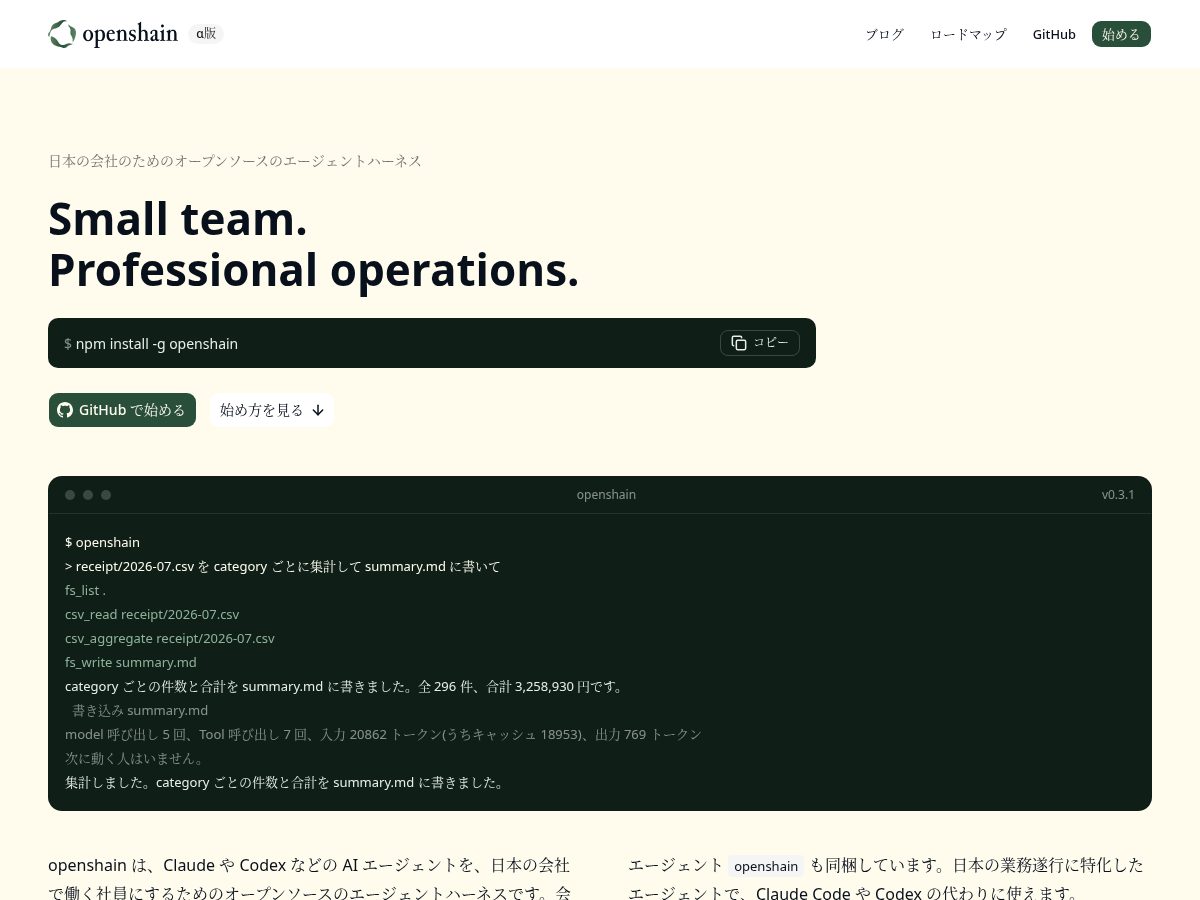Viewport: 1200px width, 900px height.
Task: Open the GitHub link in header
Action: click(1054, 34)
